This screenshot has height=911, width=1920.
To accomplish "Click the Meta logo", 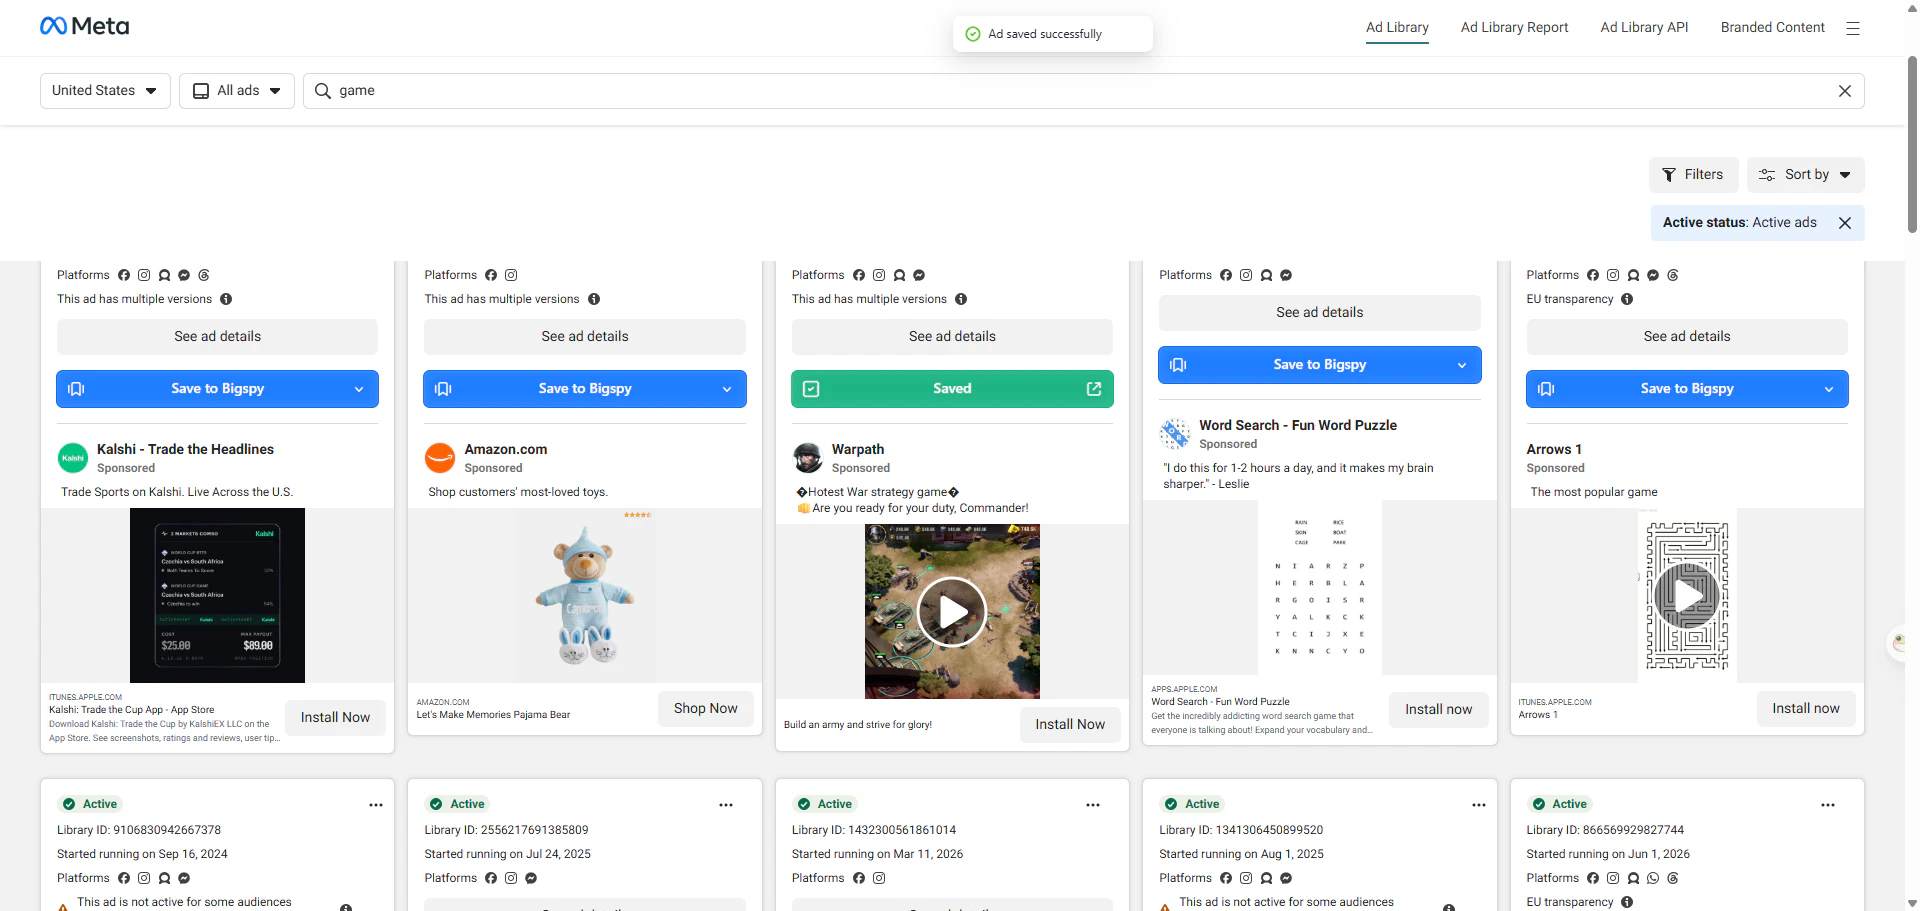I will coord(85,26).
